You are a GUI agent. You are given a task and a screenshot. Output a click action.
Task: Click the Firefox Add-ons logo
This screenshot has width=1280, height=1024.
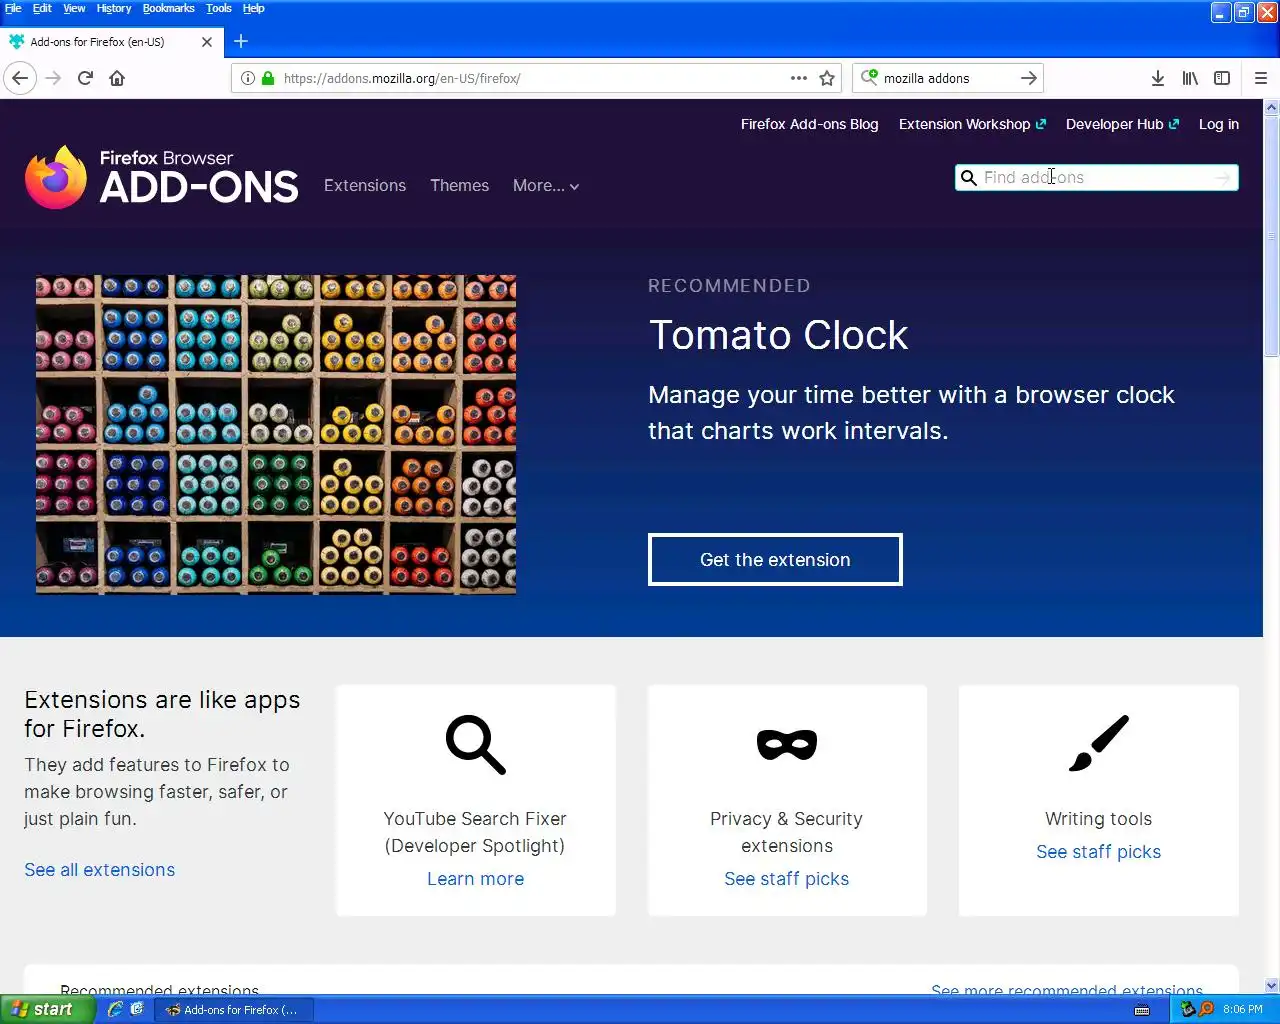[162, 177]
